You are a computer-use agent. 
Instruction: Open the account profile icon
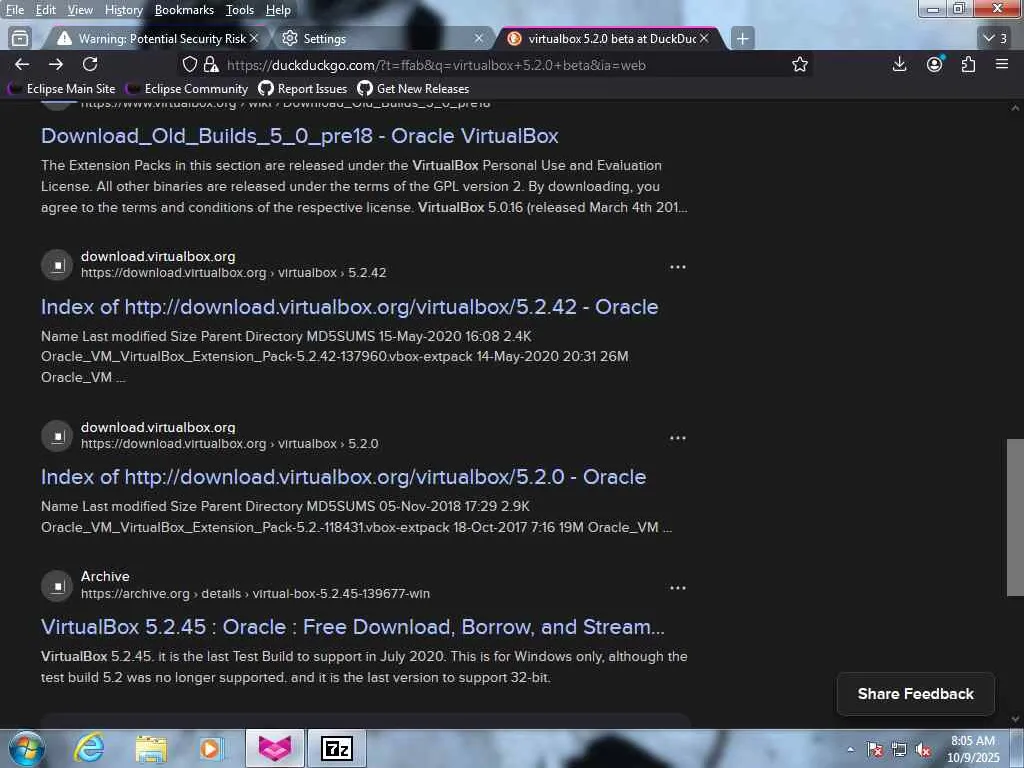click(x=935, y=64)
